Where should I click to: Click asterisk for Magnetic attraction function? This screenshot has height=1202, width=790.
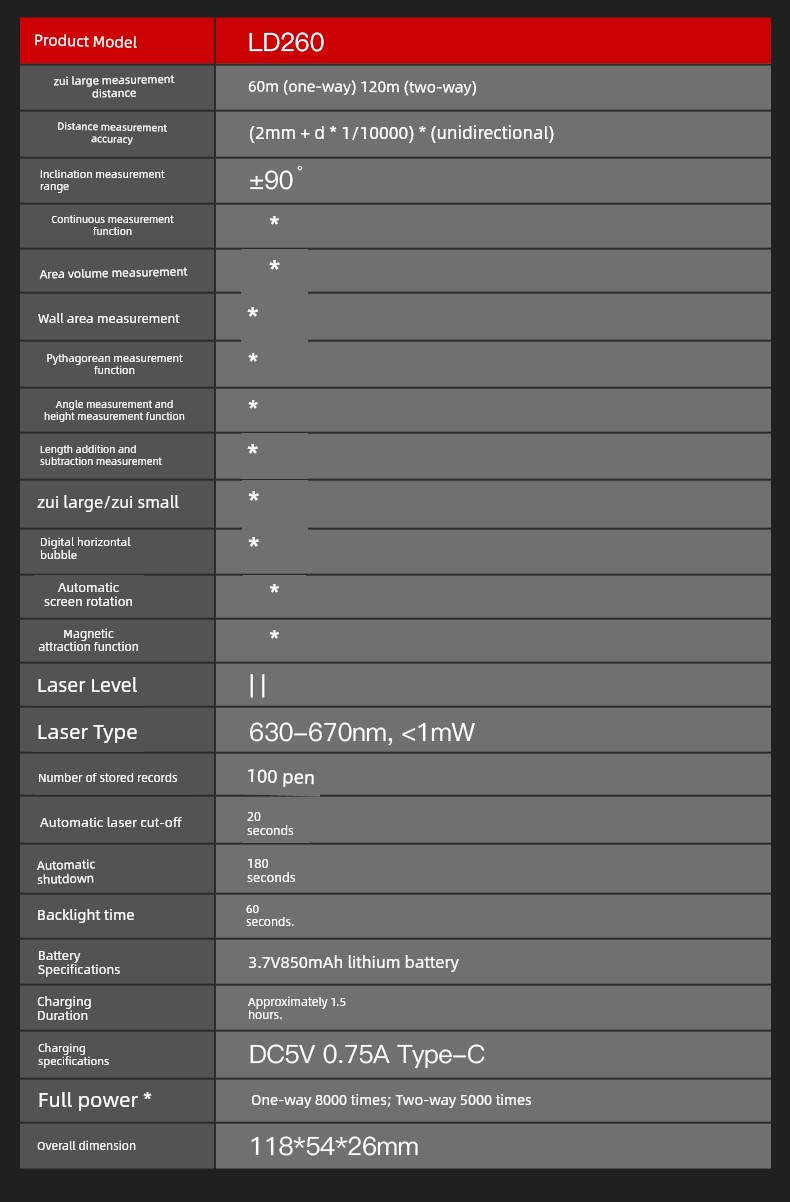[x=274, y=636]
